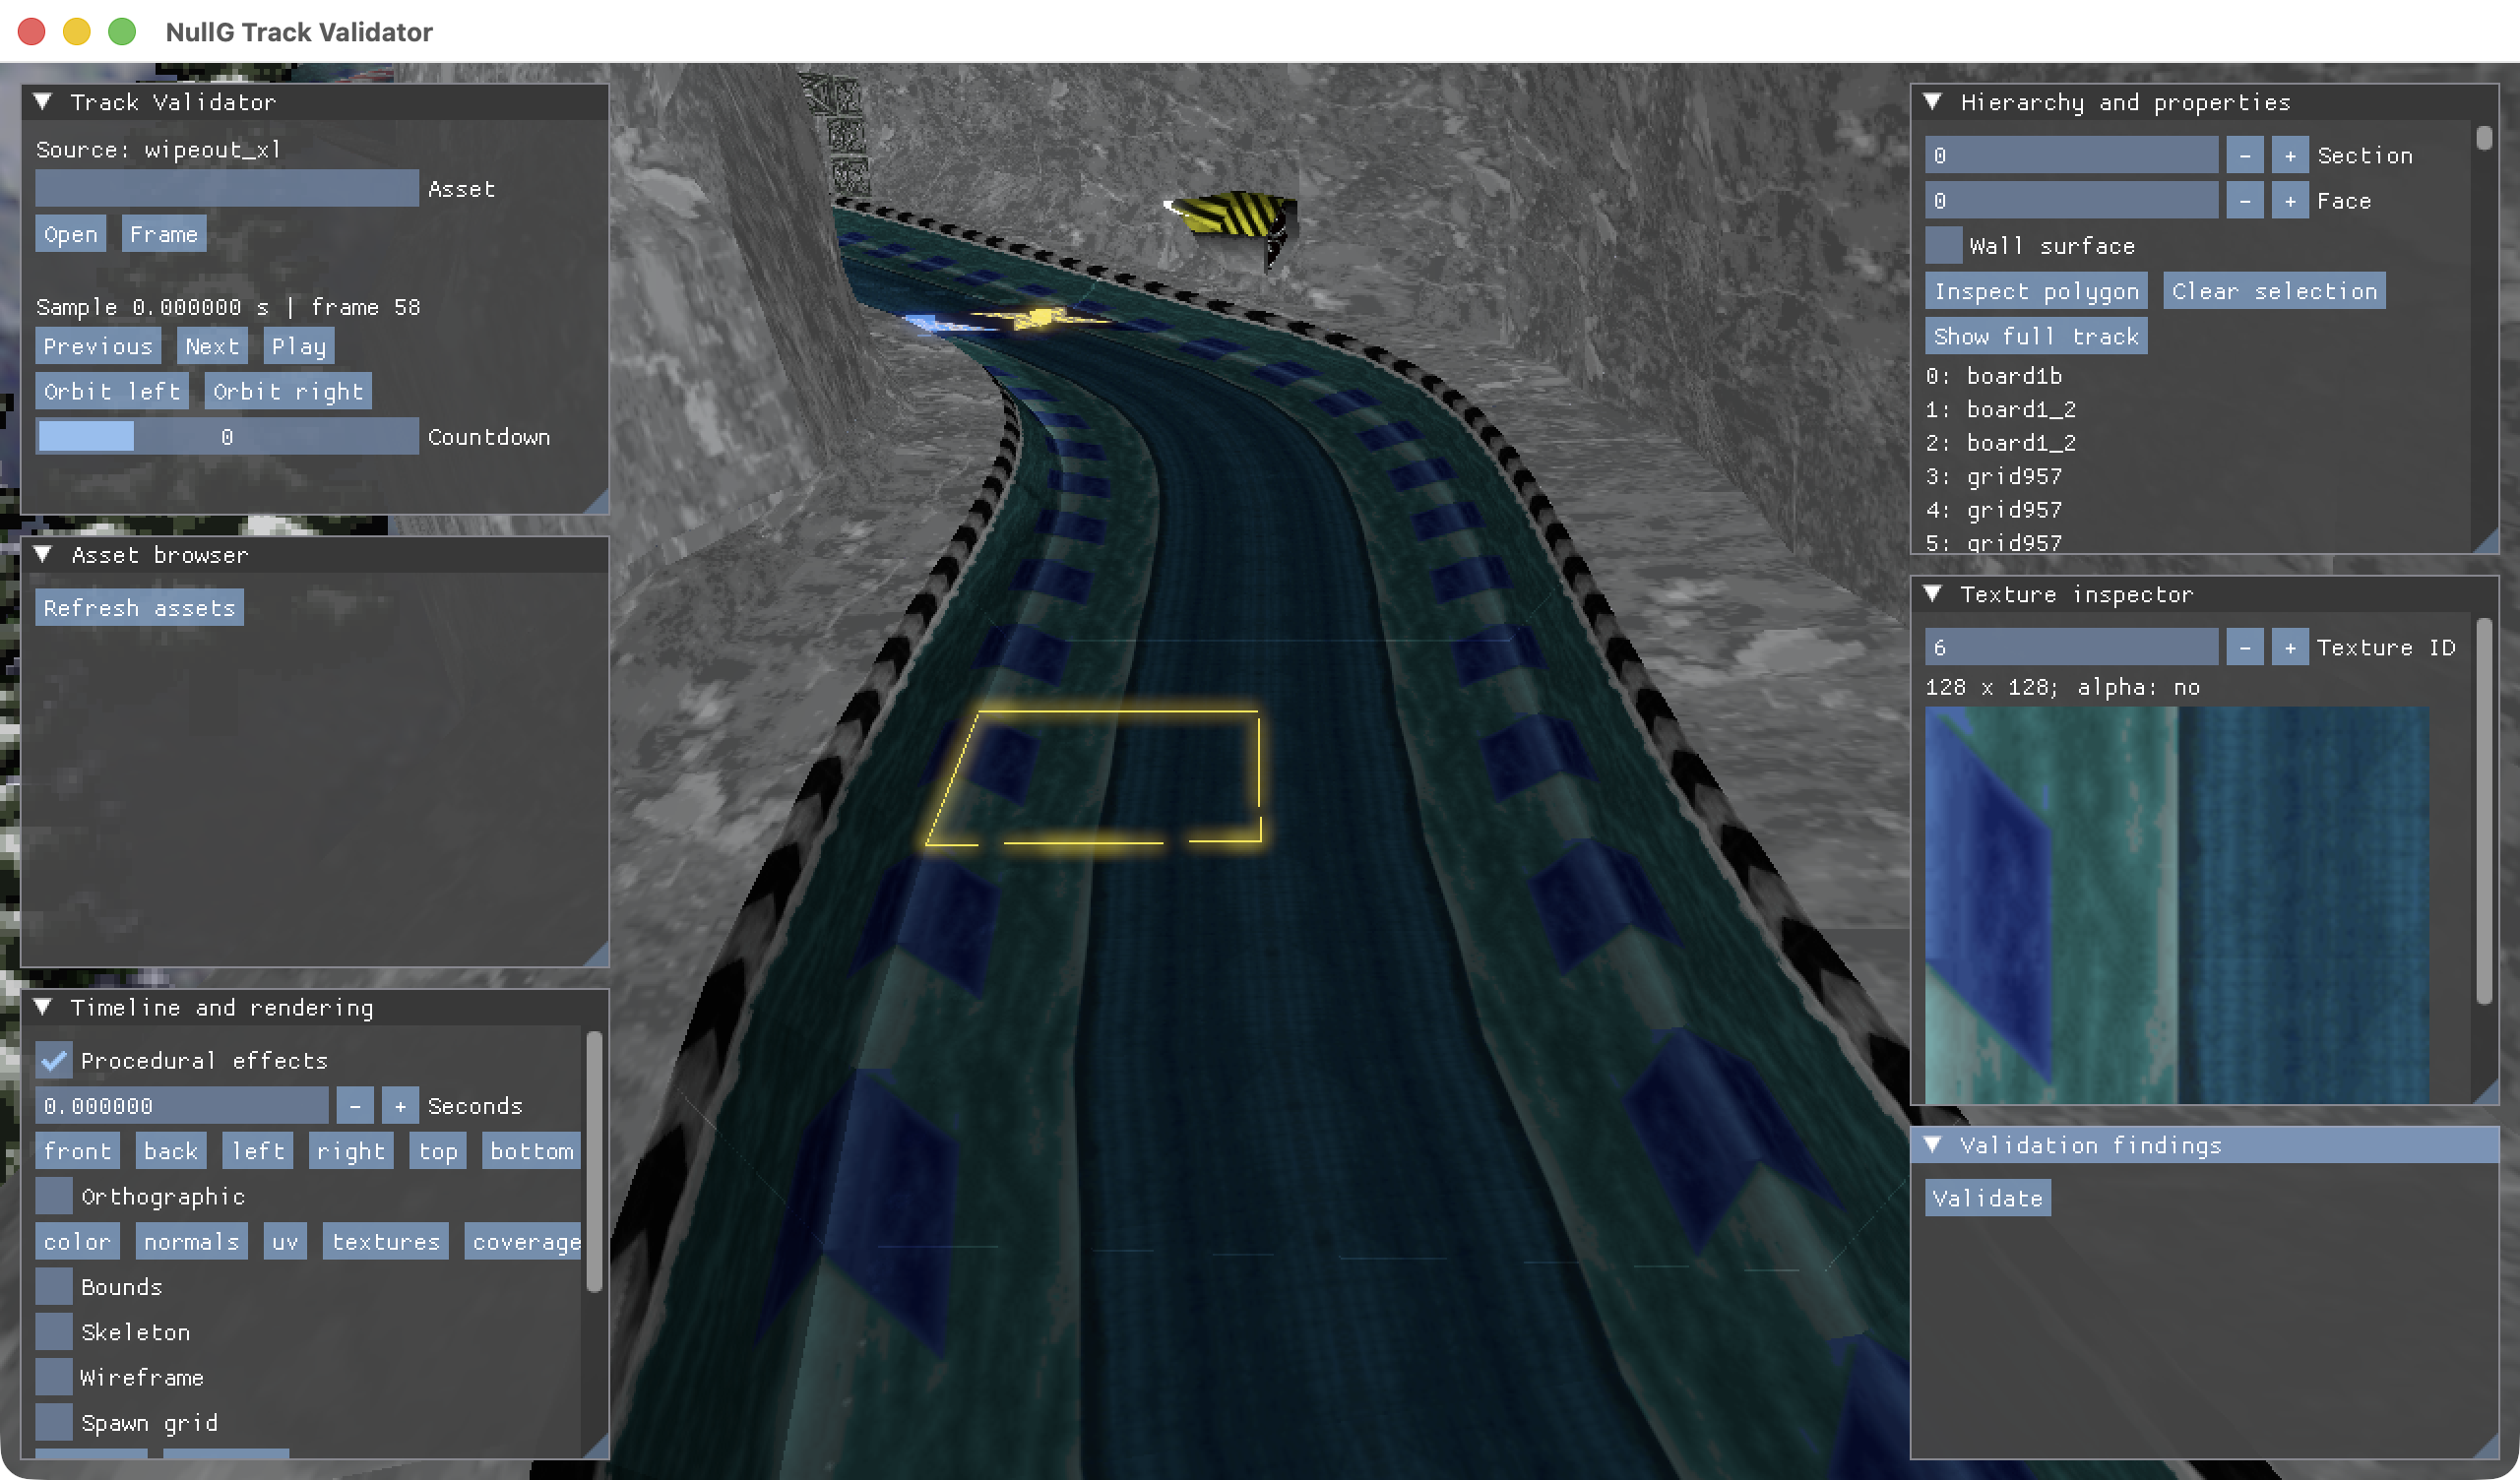Switch to bottom camera view
The width and height of the screenshot is (2520, 1480).
coord(532,1151)
